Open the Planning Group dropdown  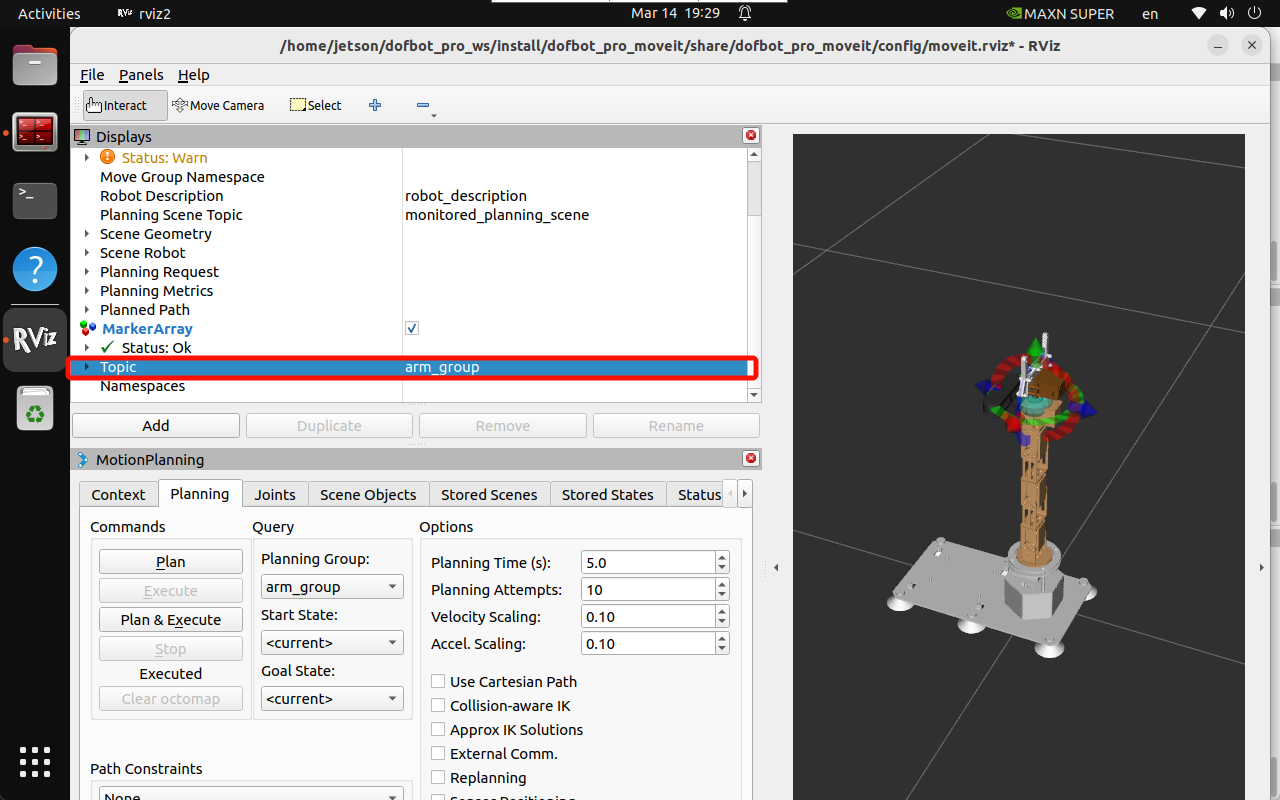(332, 587)
